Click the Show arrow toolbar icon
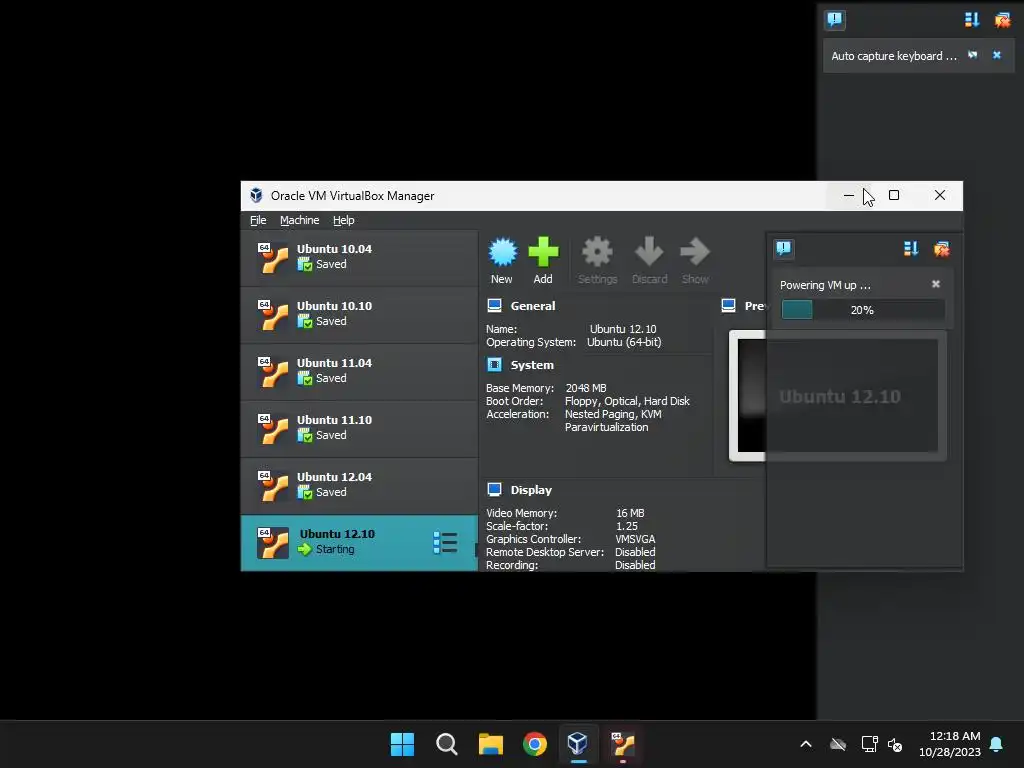Image resolution: width=1024 pixels, height=768 pixels. pyautogui.click(x=694, y=252)
